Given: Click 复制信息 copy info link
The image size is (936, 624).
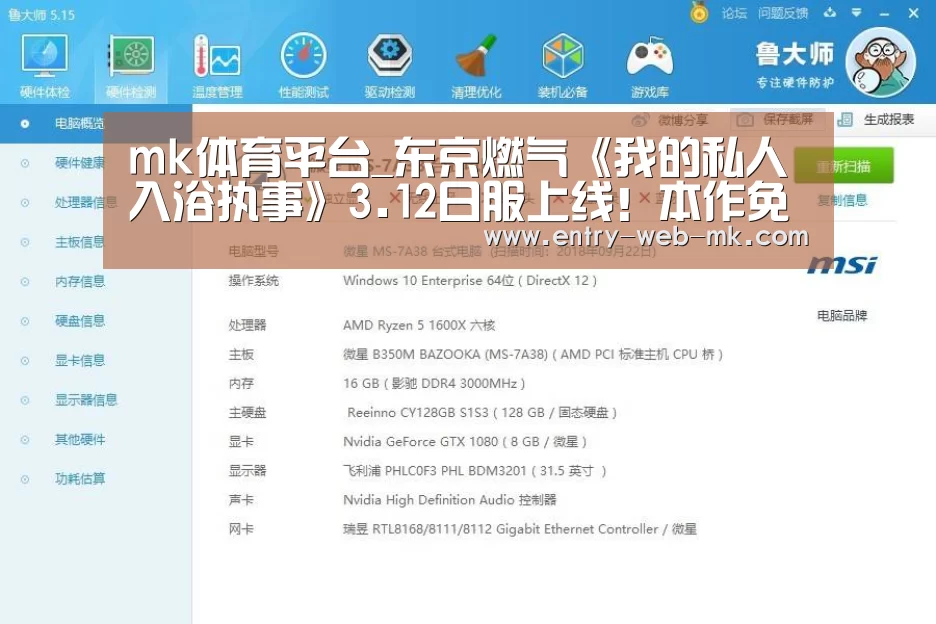Looking at the screenshot, I should pyautogui.click(x=842, y=200).
